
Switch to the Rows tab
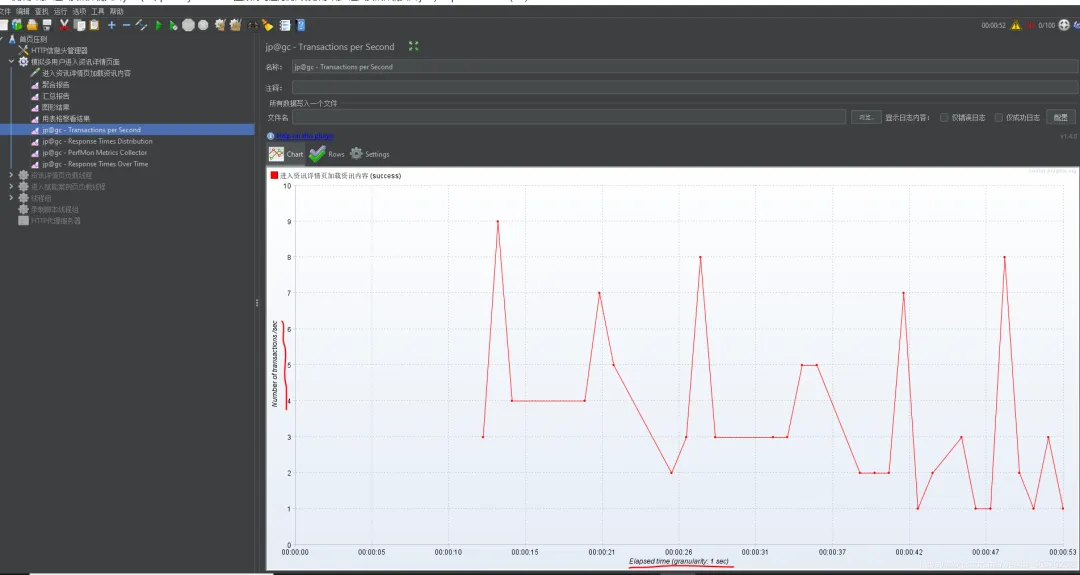tap(327, 154)
